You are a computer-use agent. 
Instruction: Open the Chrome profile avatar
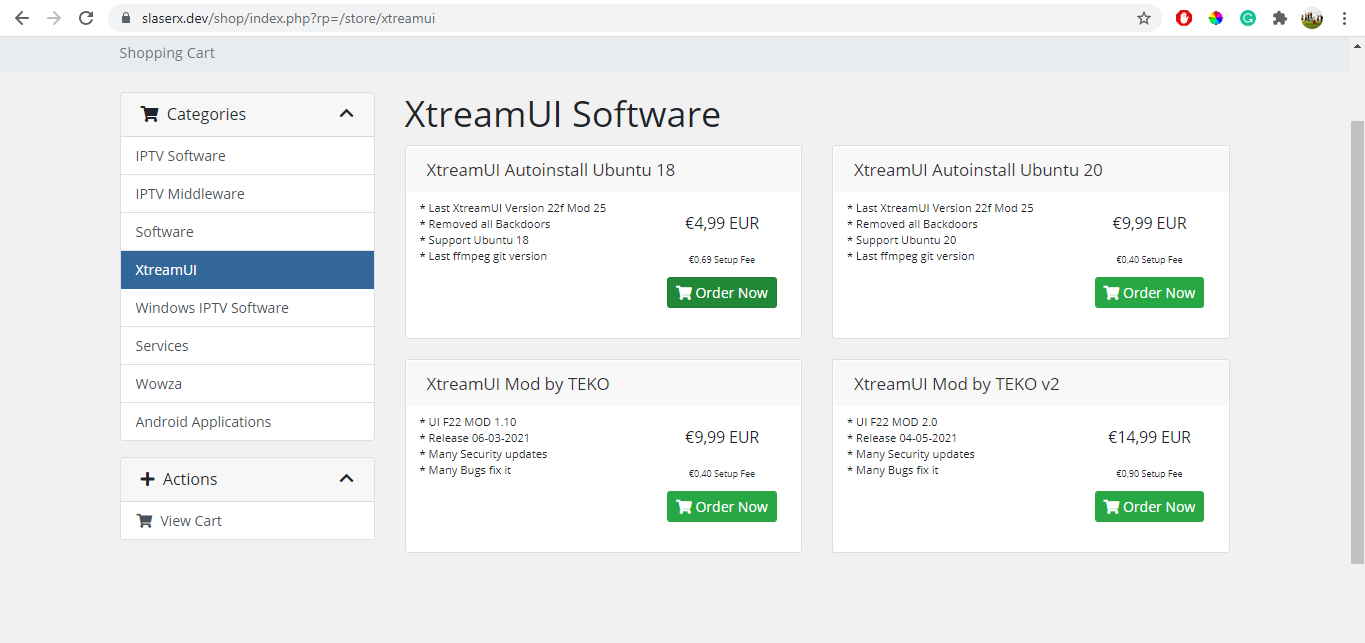pos(1312,18)
